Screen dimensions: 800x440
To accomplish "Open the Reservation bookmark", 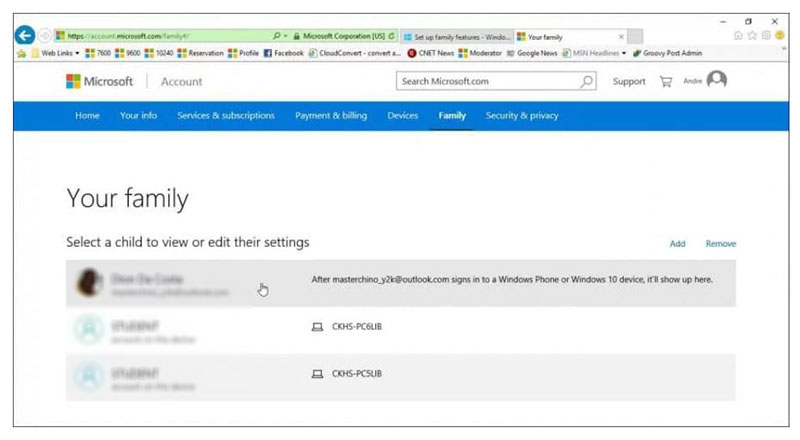I will click(x=201, y=53).
